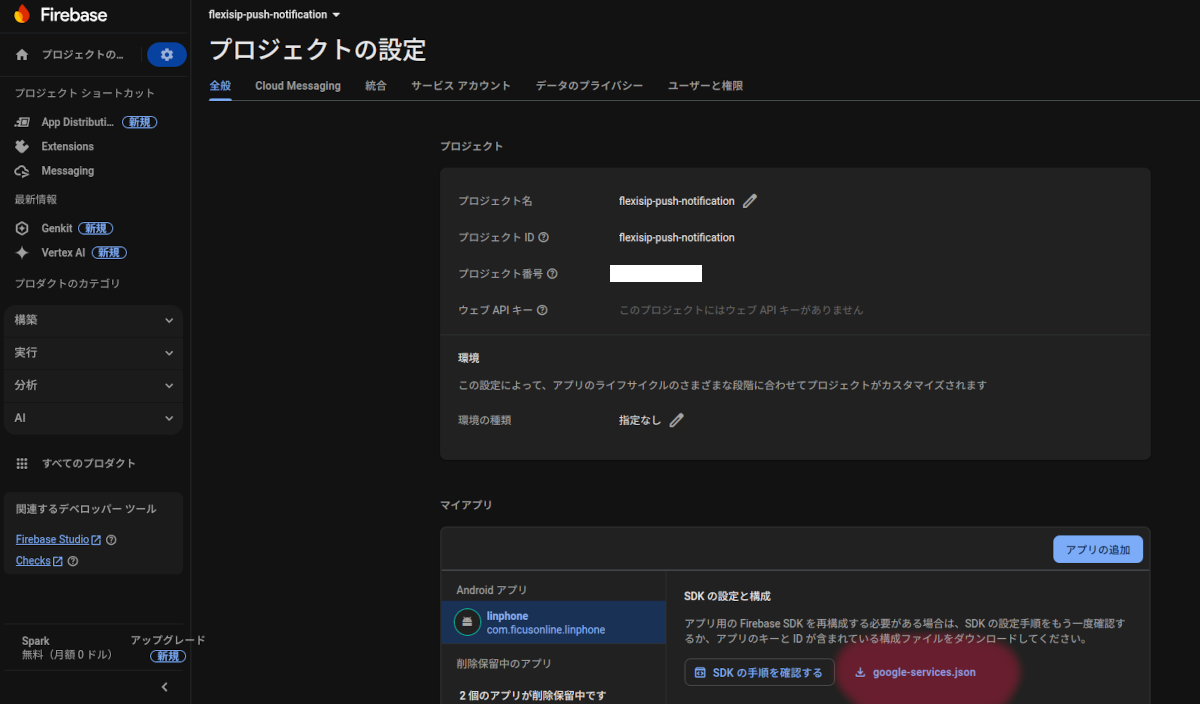Click the Android アプリ section label
Screen dimensions: 1200x704
(491, 590)
